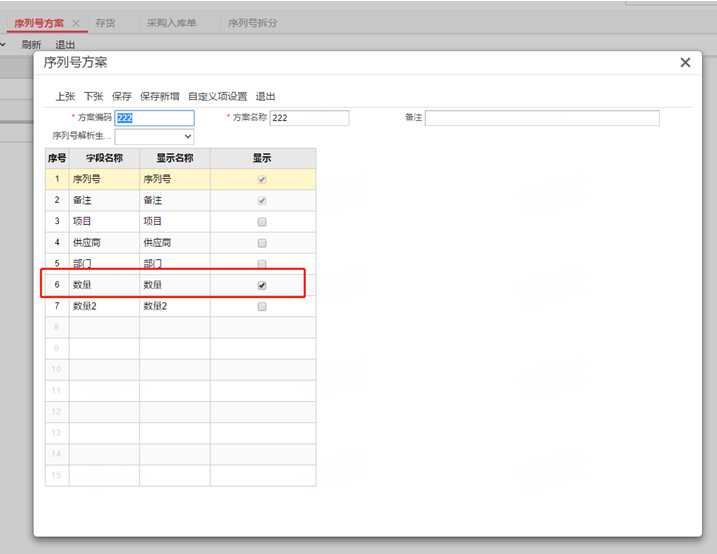Go to previous record with 上张
Image resolution: width=717 pixels, height=554 pixels.
point(65,96)
